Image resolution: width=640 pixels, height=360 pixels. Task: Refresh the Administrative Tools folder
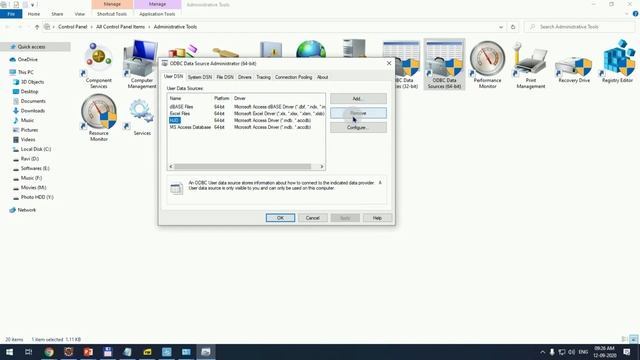513,27
